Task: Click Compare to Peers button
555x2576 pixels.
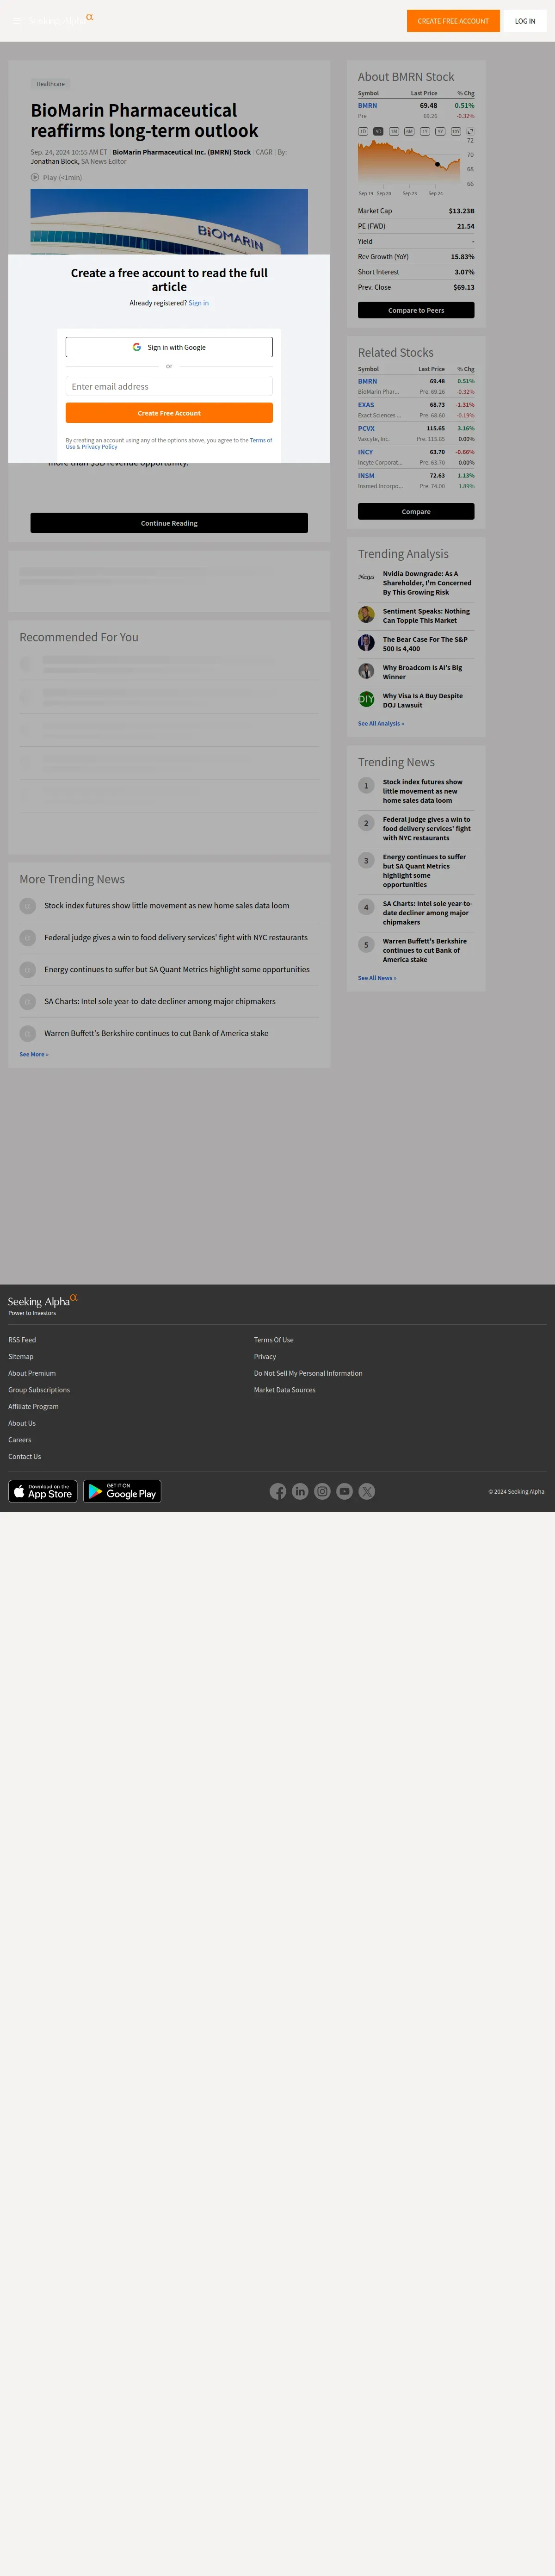Action: (x=416, y=310)
